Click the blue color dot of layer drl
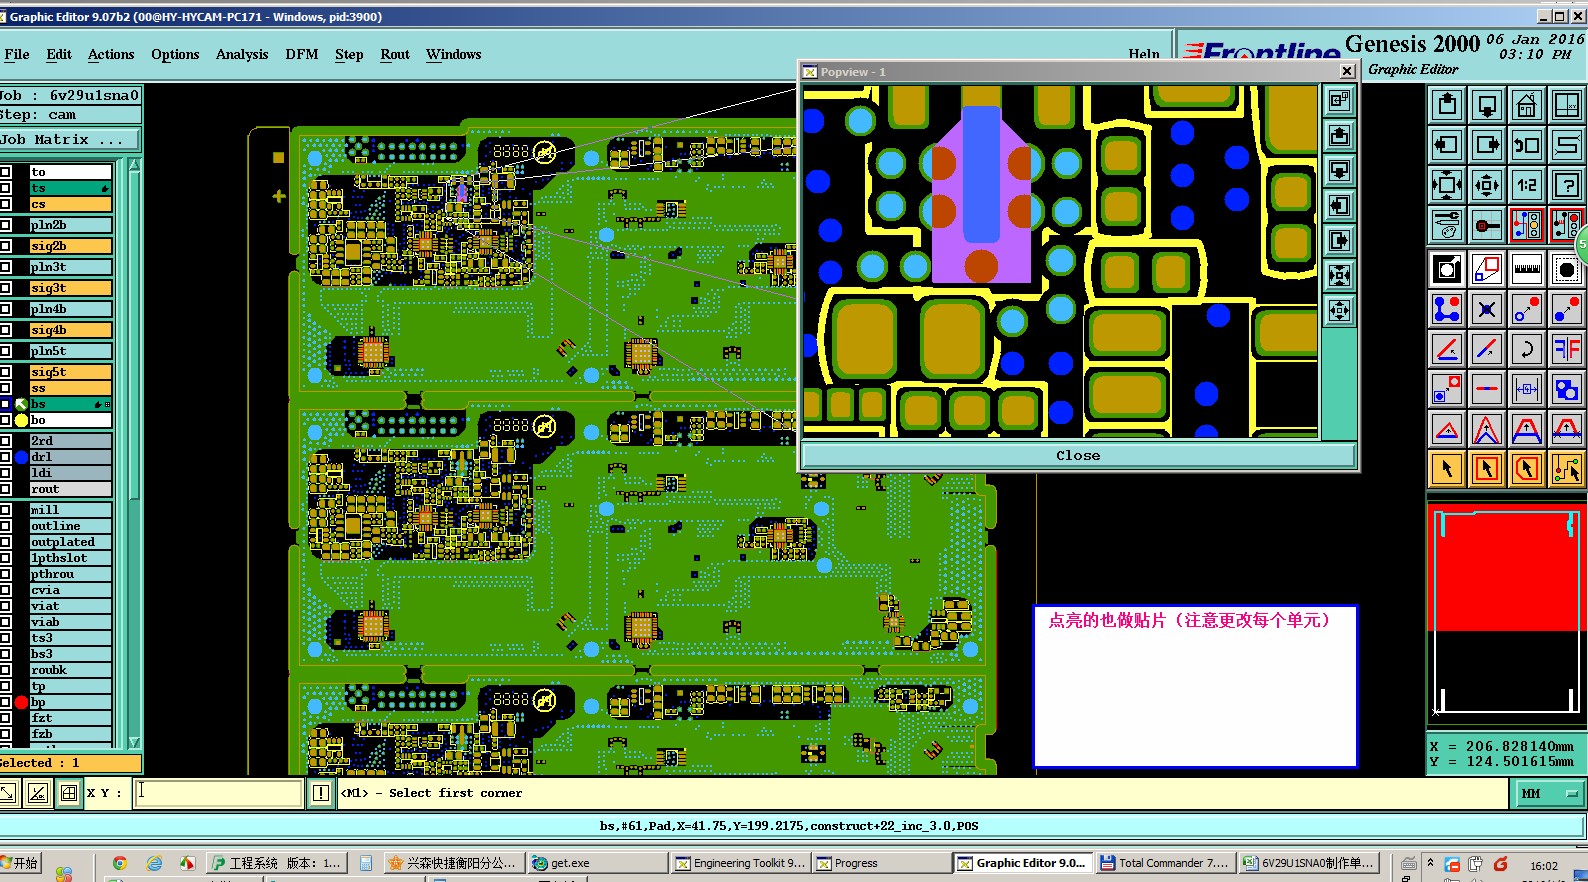 pos(21,457)
